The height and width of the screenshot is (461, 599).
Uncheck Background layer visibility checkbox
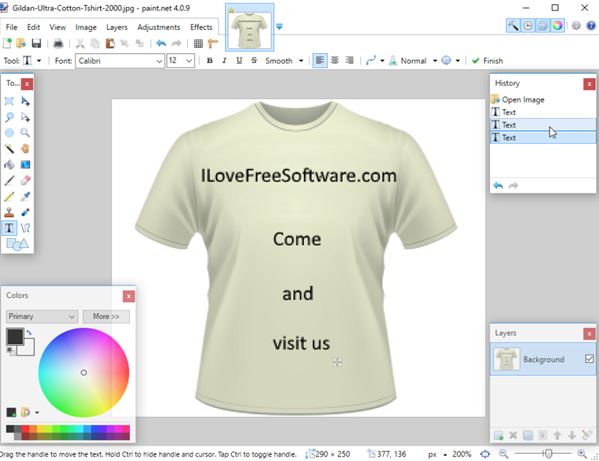589,359
